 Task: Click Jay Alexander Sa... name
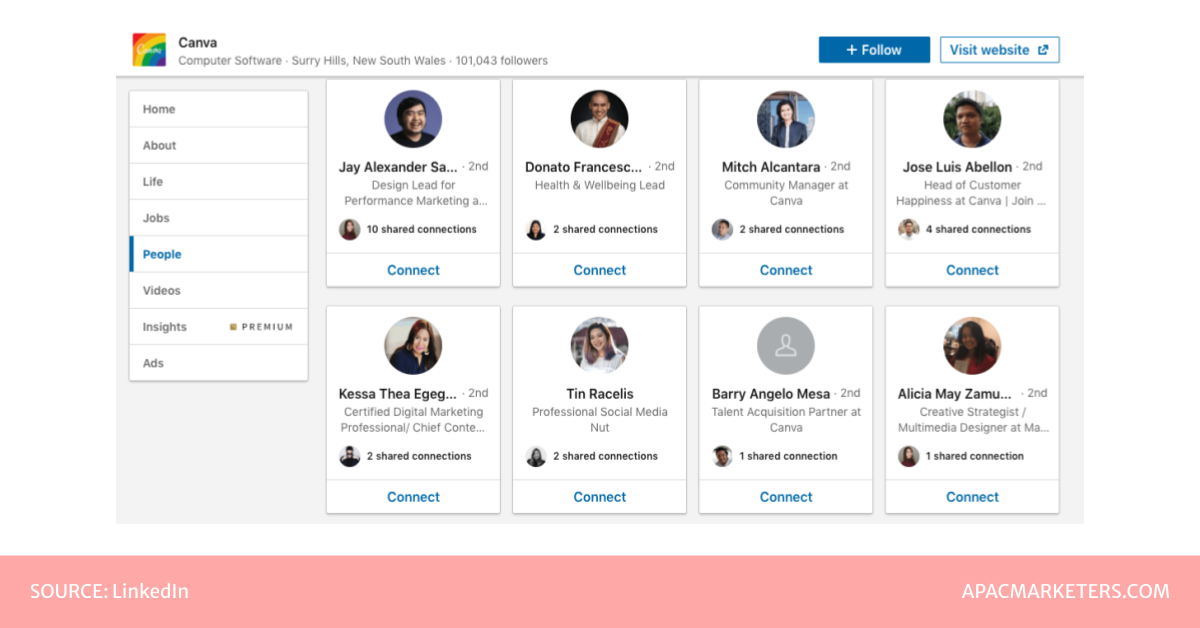(x=398, y=167)
